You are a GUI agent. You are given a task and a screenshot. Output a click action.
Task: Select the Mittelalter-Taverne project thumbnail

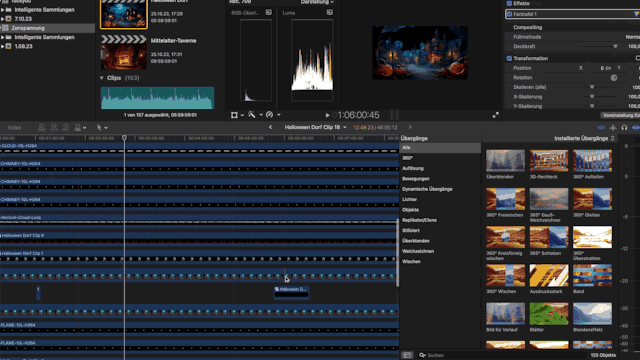coord(124,52)
